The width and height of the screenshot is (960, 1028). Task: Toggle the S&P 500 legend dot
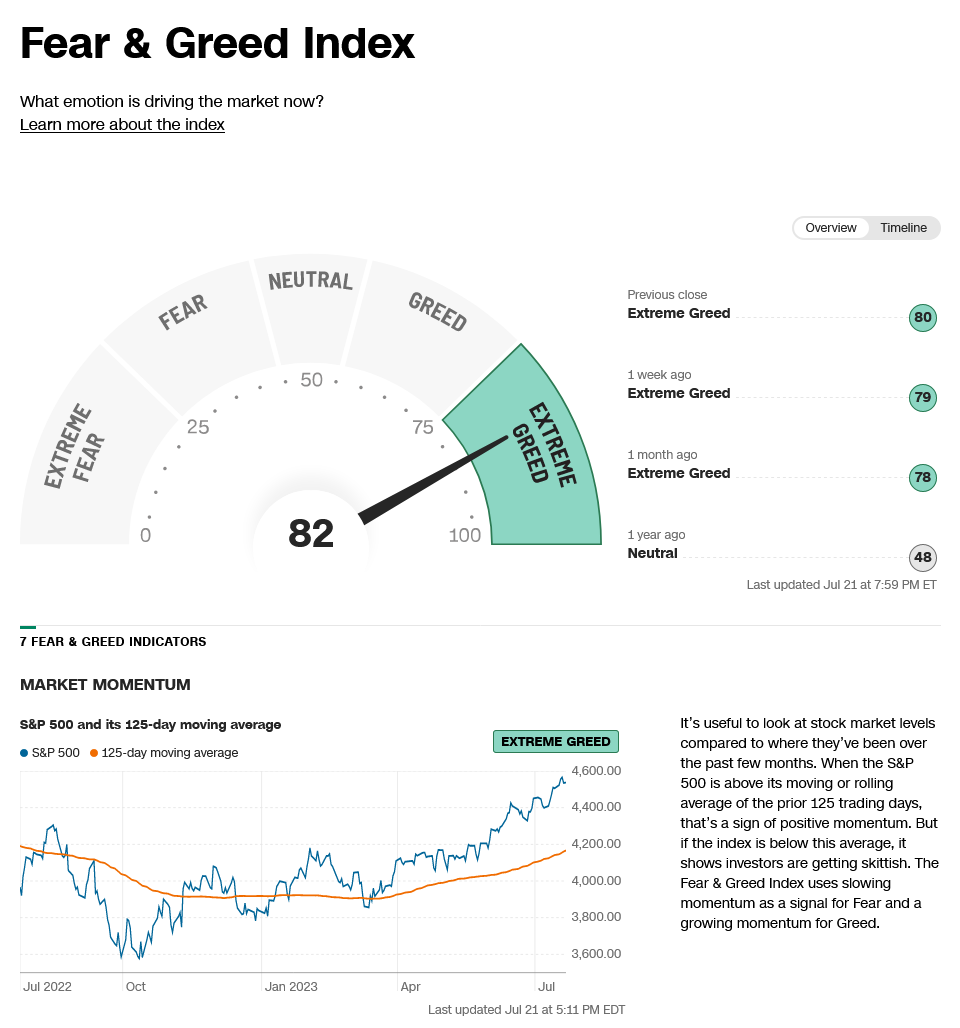pos(25,753)
